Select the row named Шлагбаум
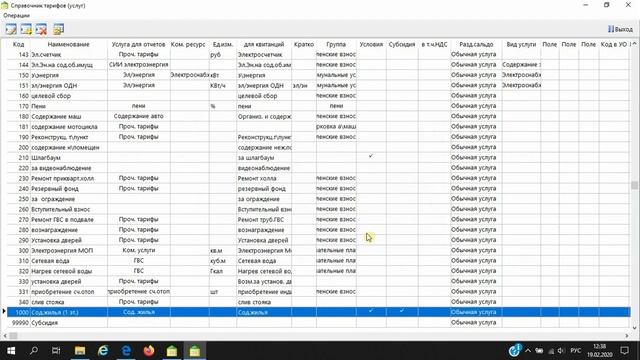This screenshot has height=360, width=640. pyautogui.click(x=318, y=158)
